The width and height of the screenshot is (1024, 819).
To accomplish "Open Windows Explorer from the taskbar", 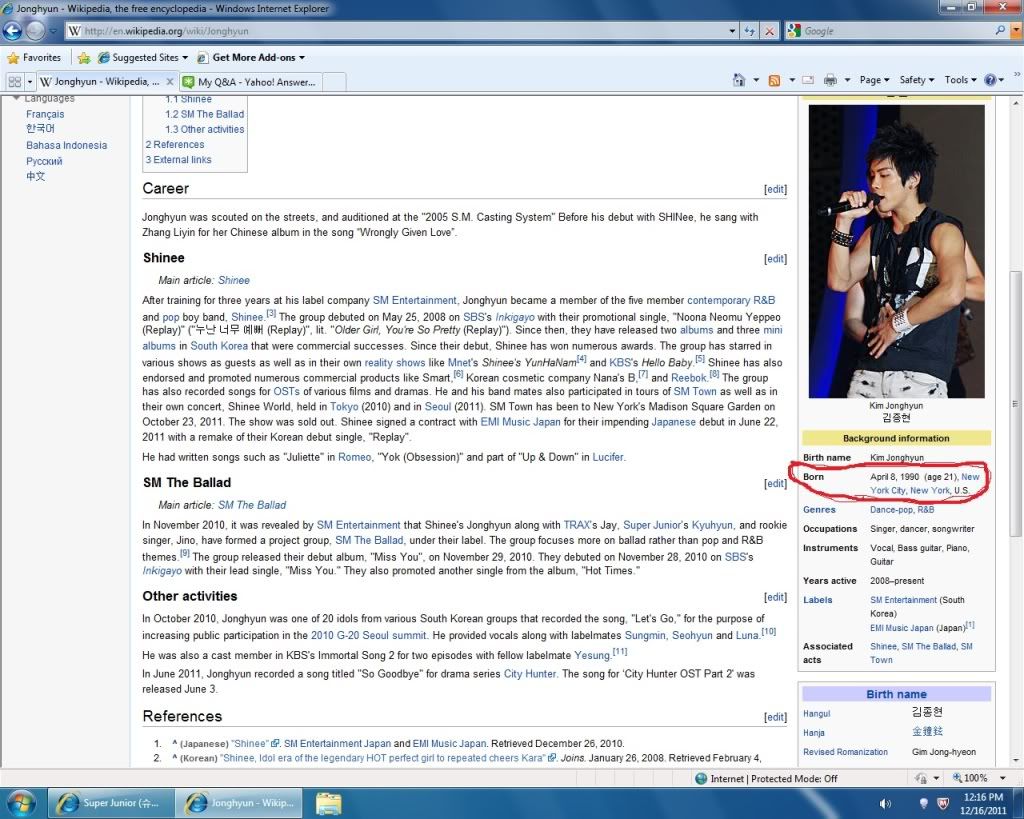I will pos(329,802).
